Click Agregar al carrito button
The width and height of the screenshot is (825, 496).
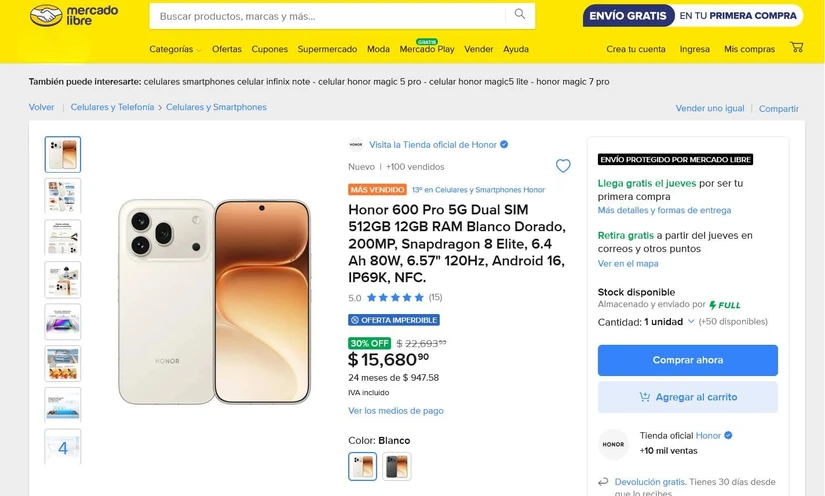click(688, 397)
